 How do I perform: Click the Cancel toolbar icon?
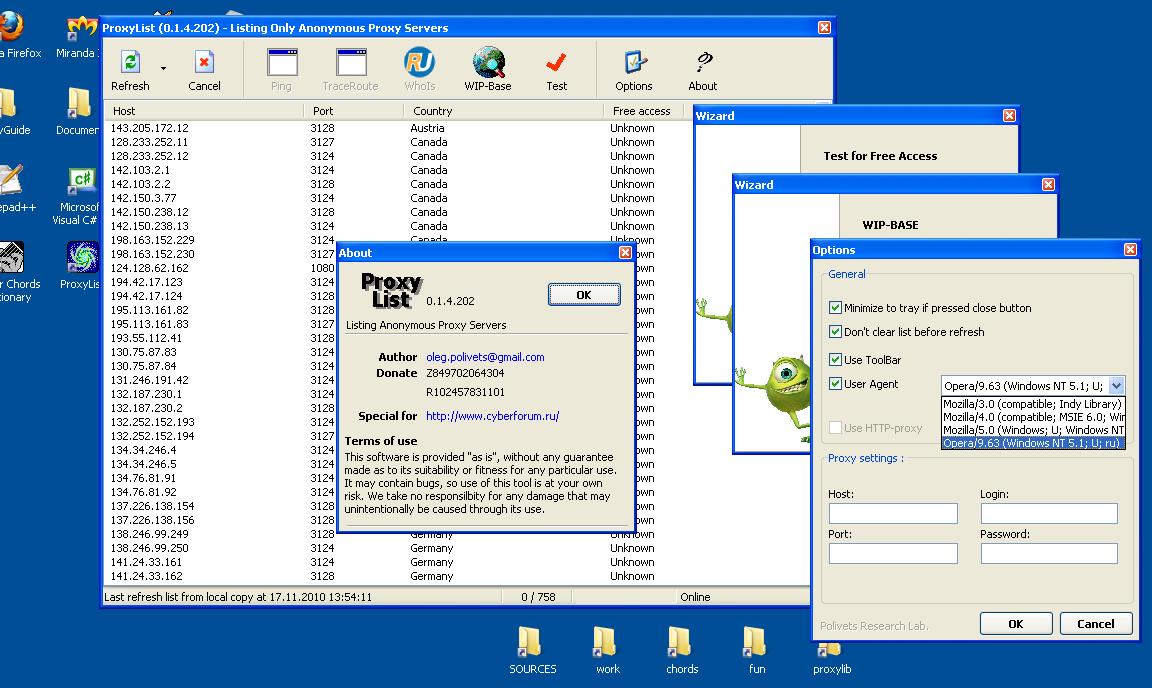tap(204, 62)
